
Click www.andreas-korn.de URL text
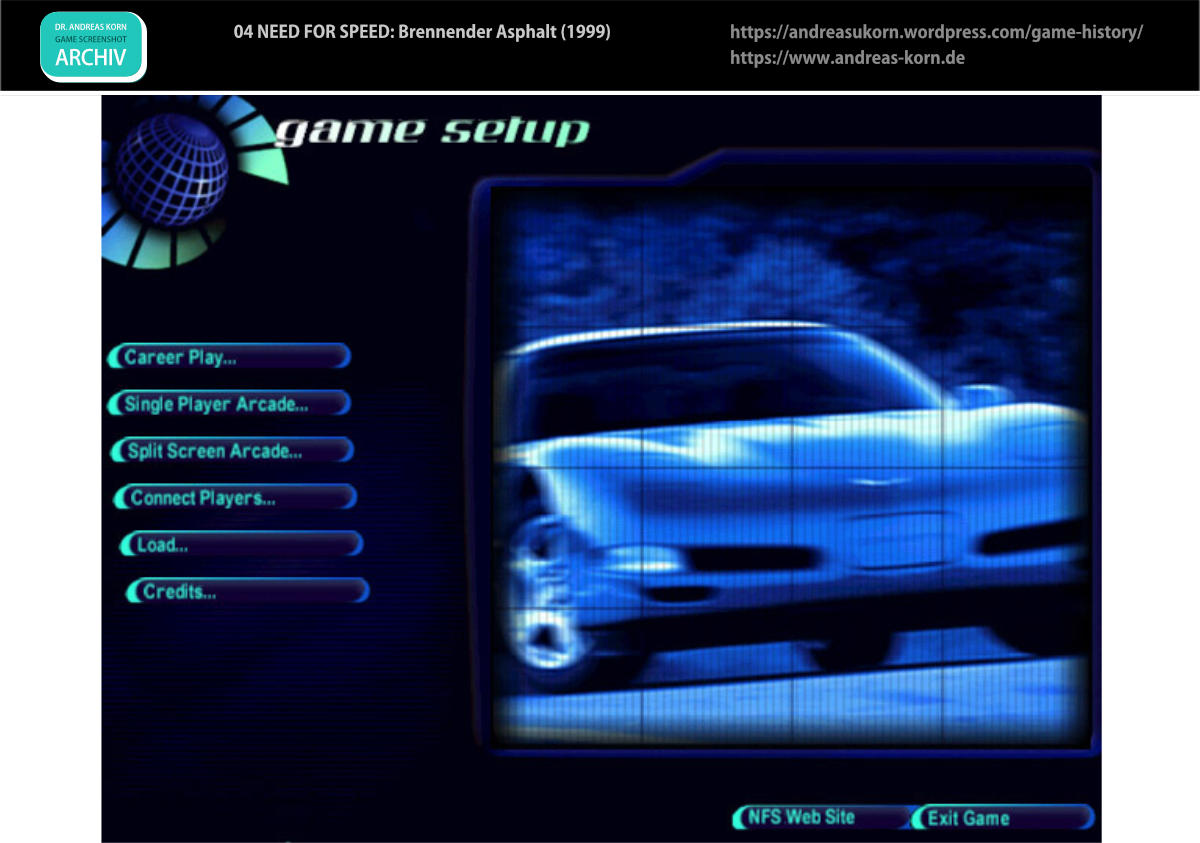pyautogui.click(x=847, y=58)
